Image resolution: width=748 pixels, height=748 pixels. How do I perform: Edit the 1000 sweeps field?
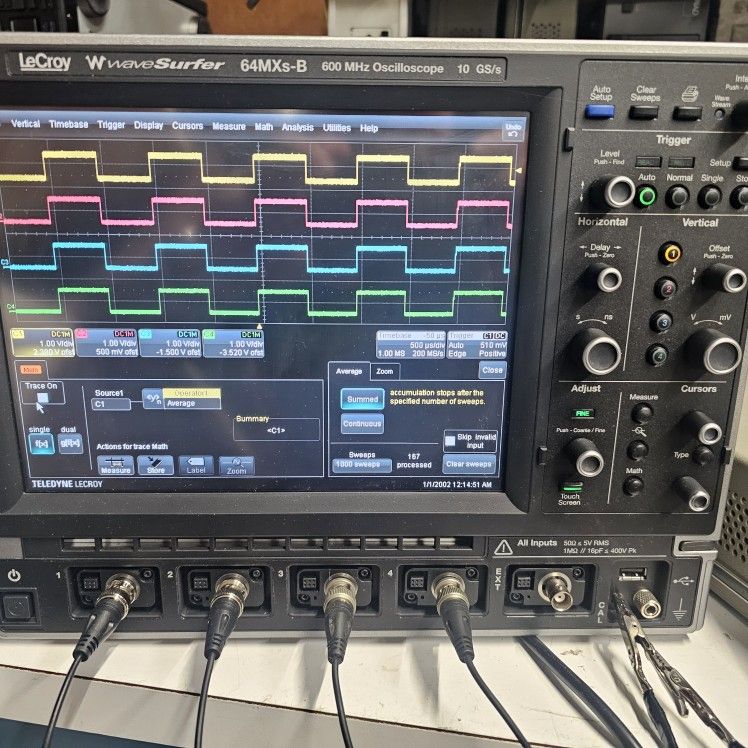[x=362, y=465]
